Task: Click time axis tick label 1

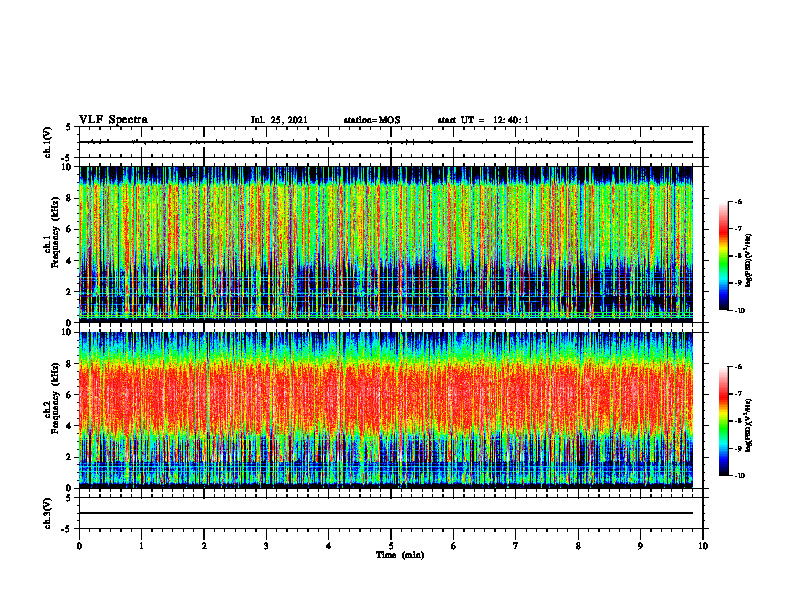Action: [x=141, y=546]
